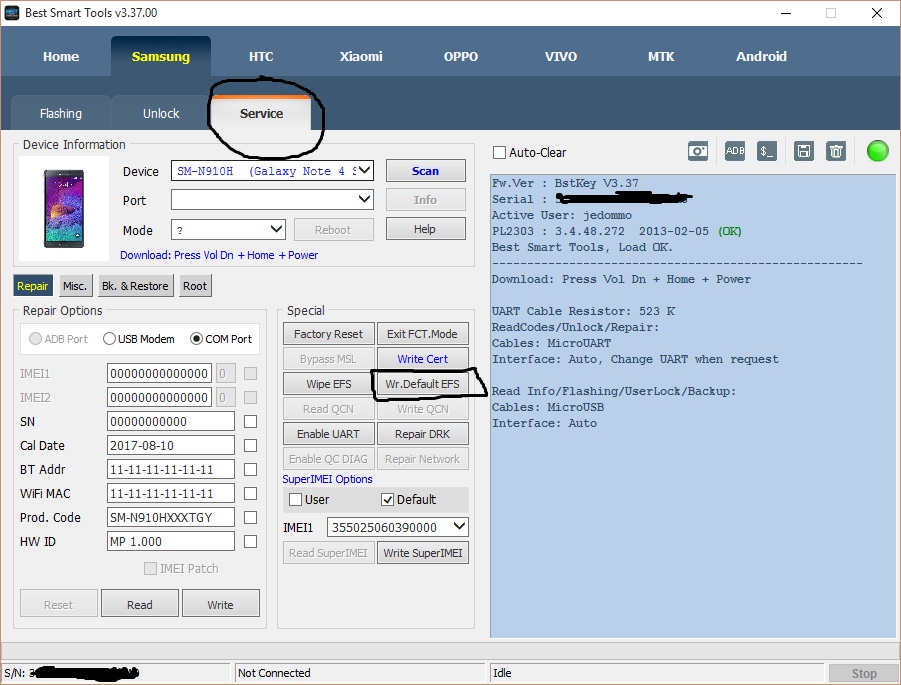Viewport: 901px width, 685px height.
Task: Tick the WiFi MAC checkbox
Action: 251,494
